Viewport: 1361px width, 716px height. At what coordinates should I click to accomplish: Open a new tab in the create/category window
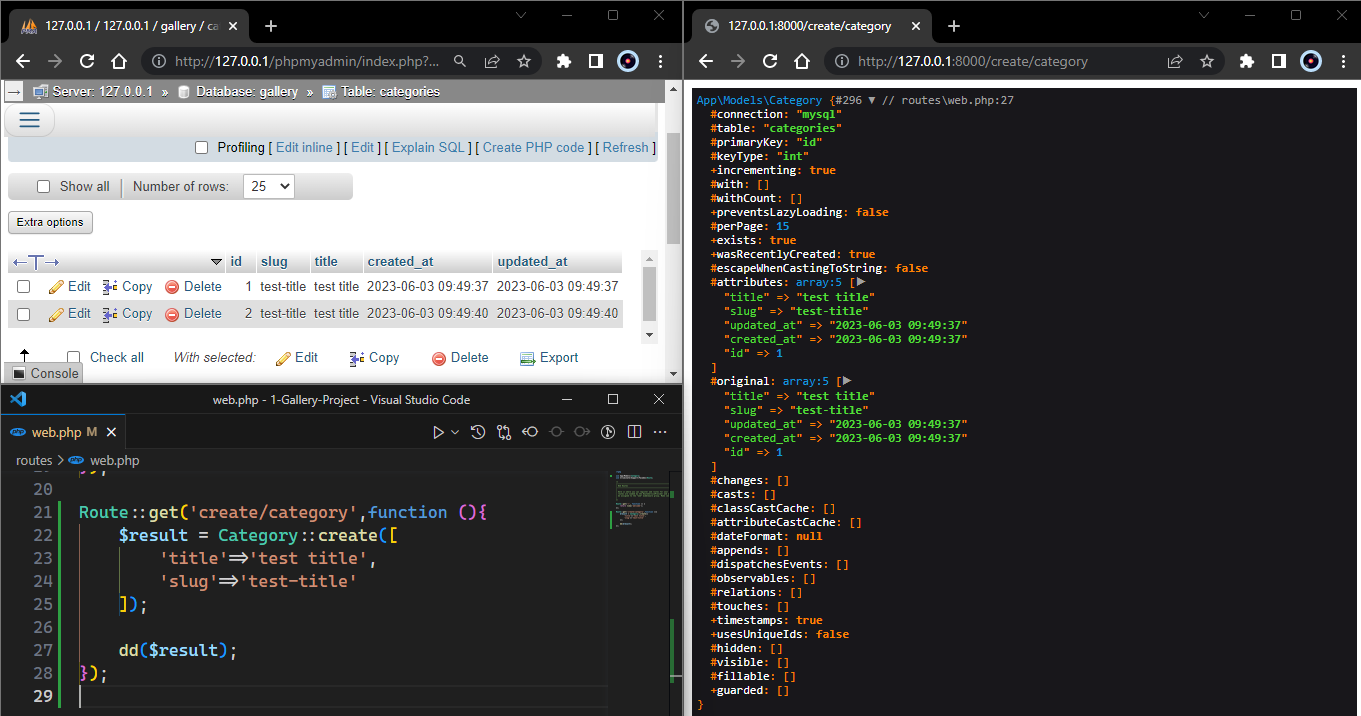pos(953,26)
